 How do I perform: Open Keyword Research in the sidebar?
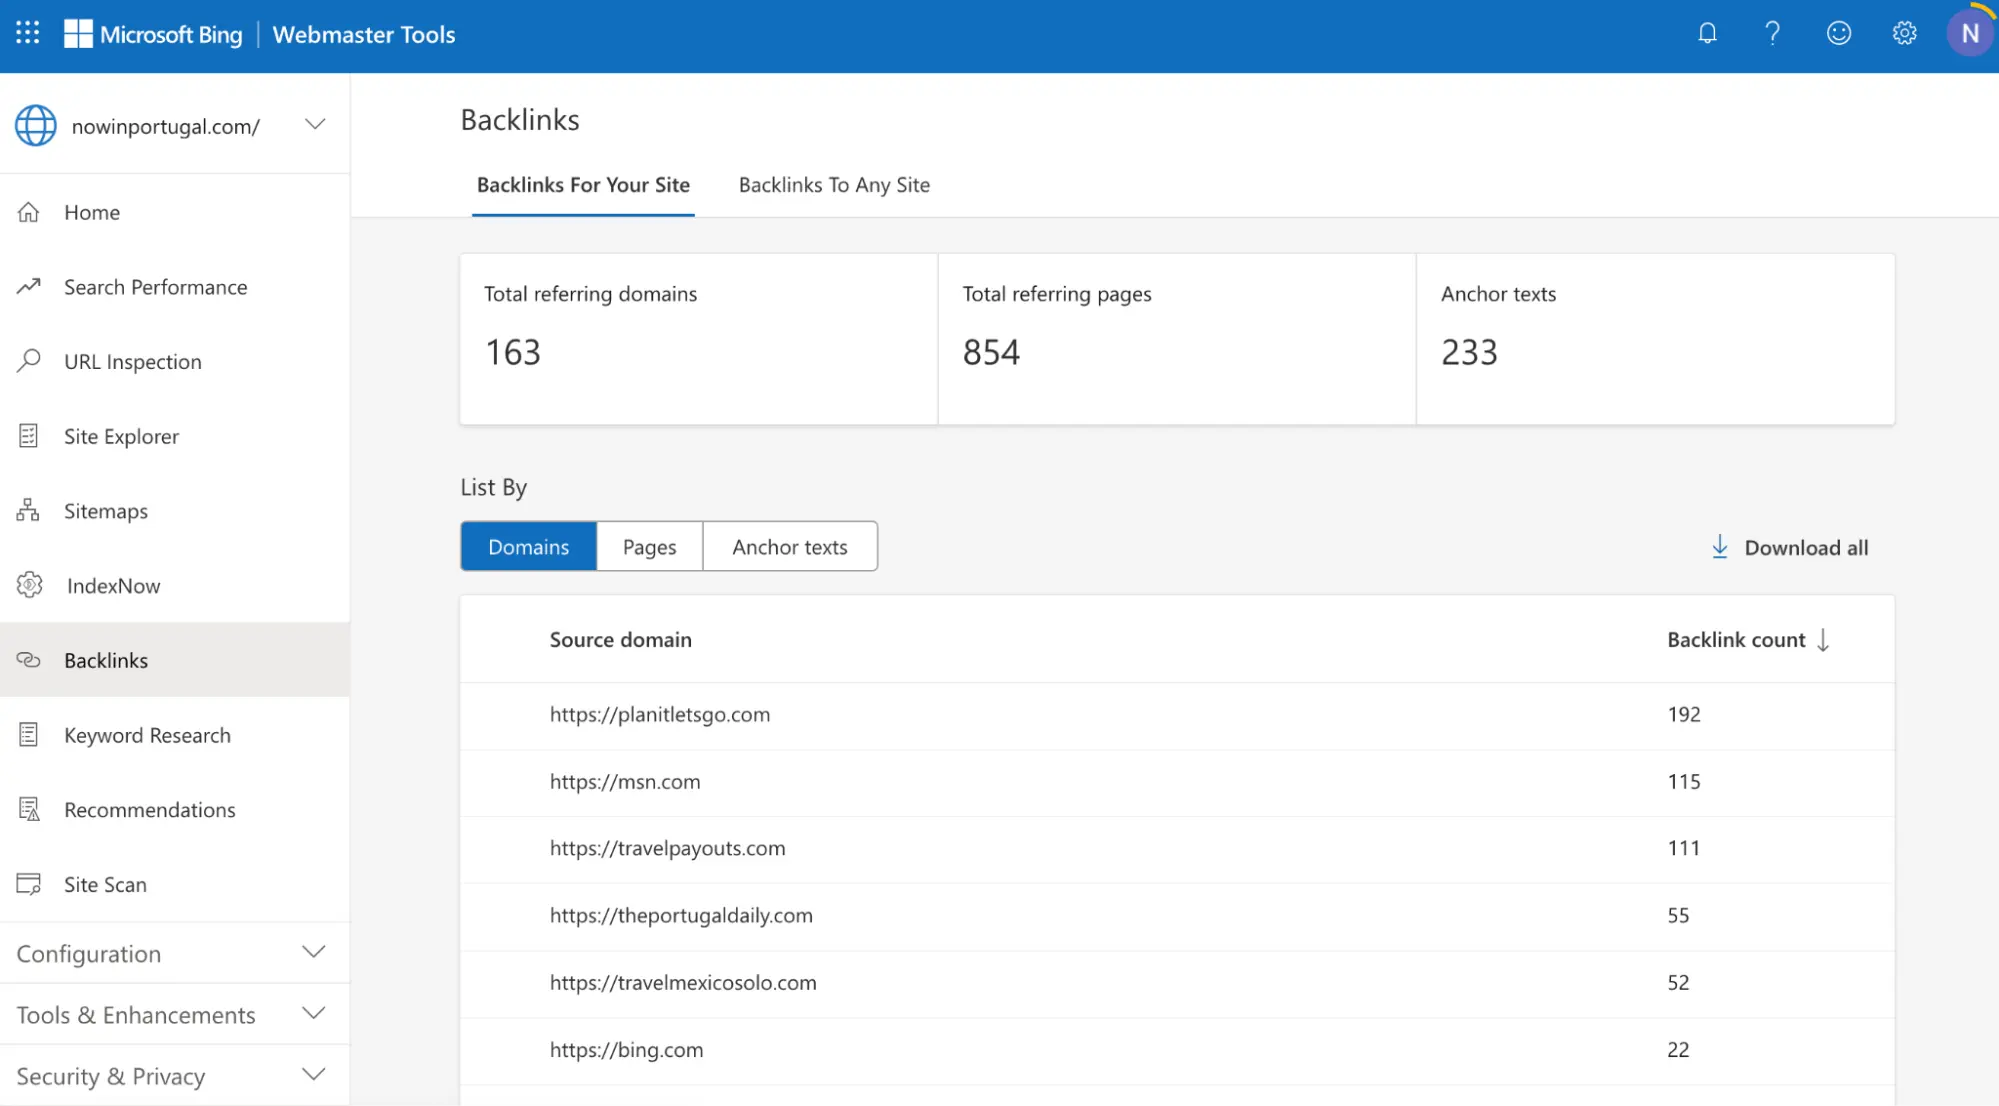(175, 735)
